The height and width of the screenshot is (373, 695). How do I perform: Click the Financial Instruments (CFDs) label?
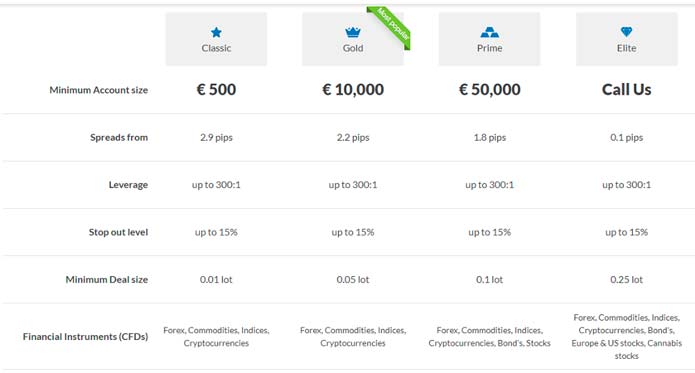point(85,337)
